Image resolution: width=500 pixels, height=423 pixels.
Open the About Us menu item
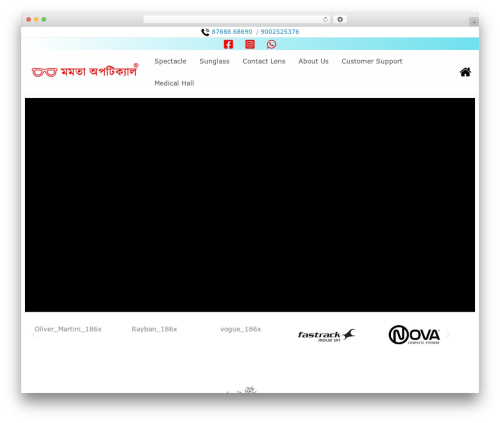(313, 61)
